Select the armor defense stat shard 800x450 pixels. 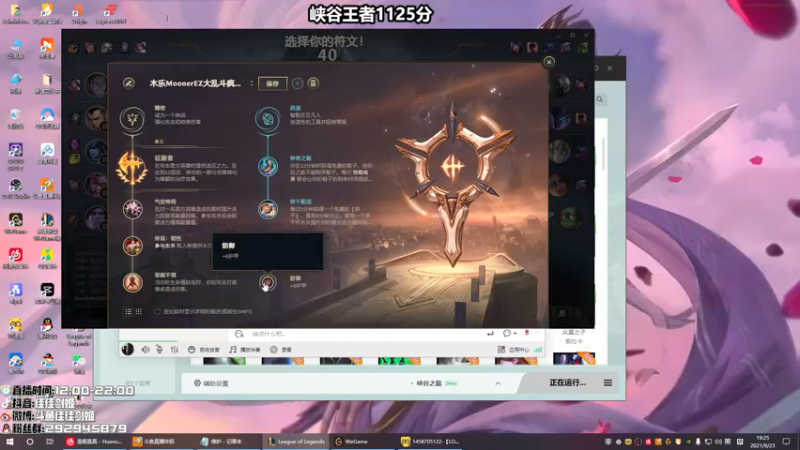(267, 282)
